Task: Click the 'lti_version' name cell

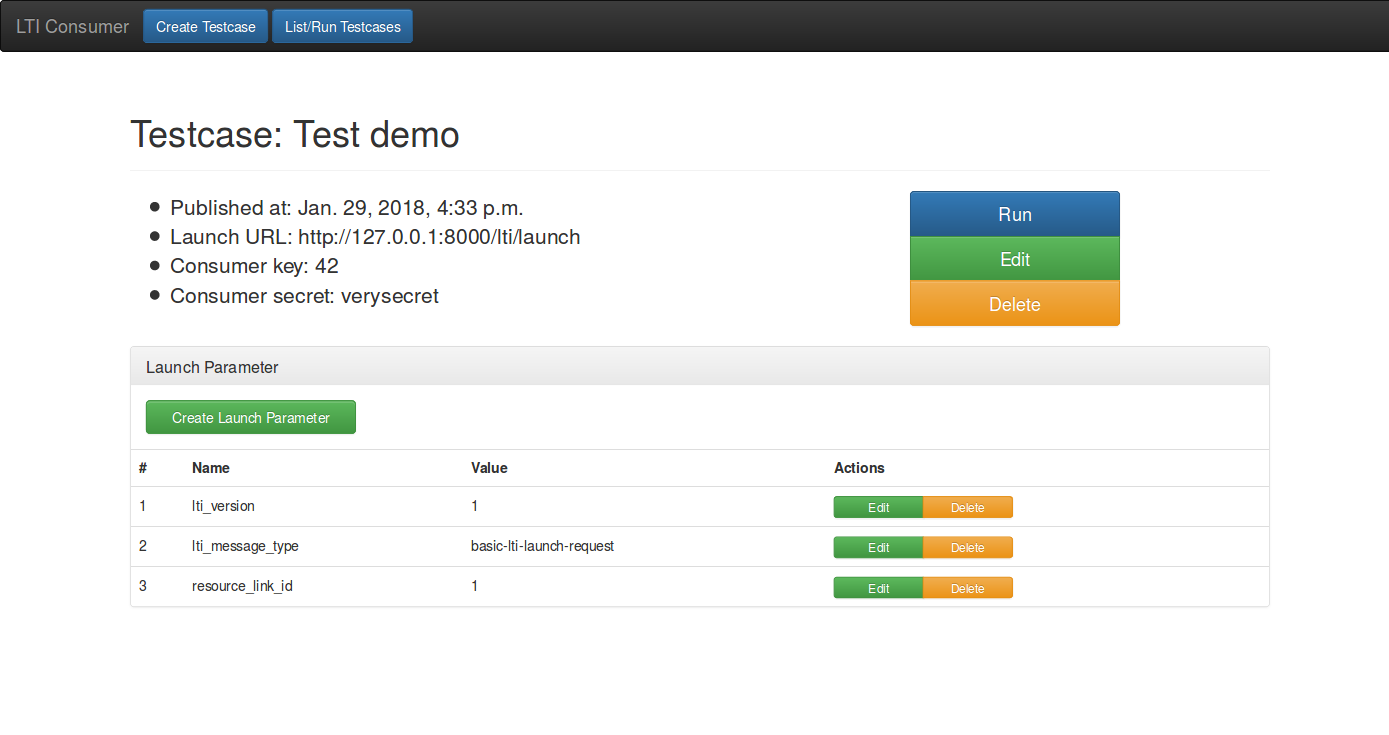Action: tap(223, 506)
